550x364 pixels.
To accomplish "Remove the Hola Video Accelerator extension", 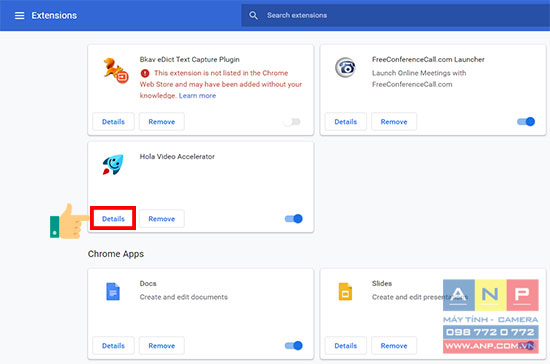I will [x=162, y=219].
